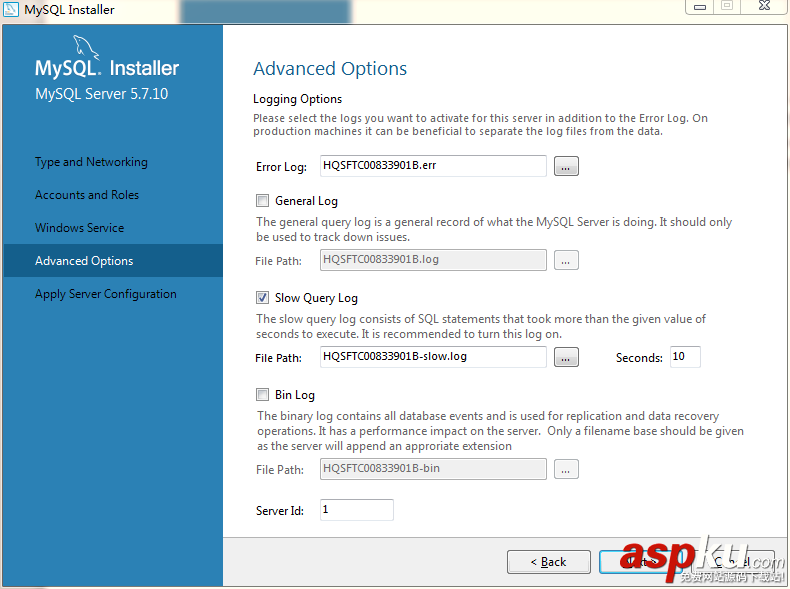Click the Slow Query Log file path field
Screen dimensions: 790x589
[x=433, y=357]
